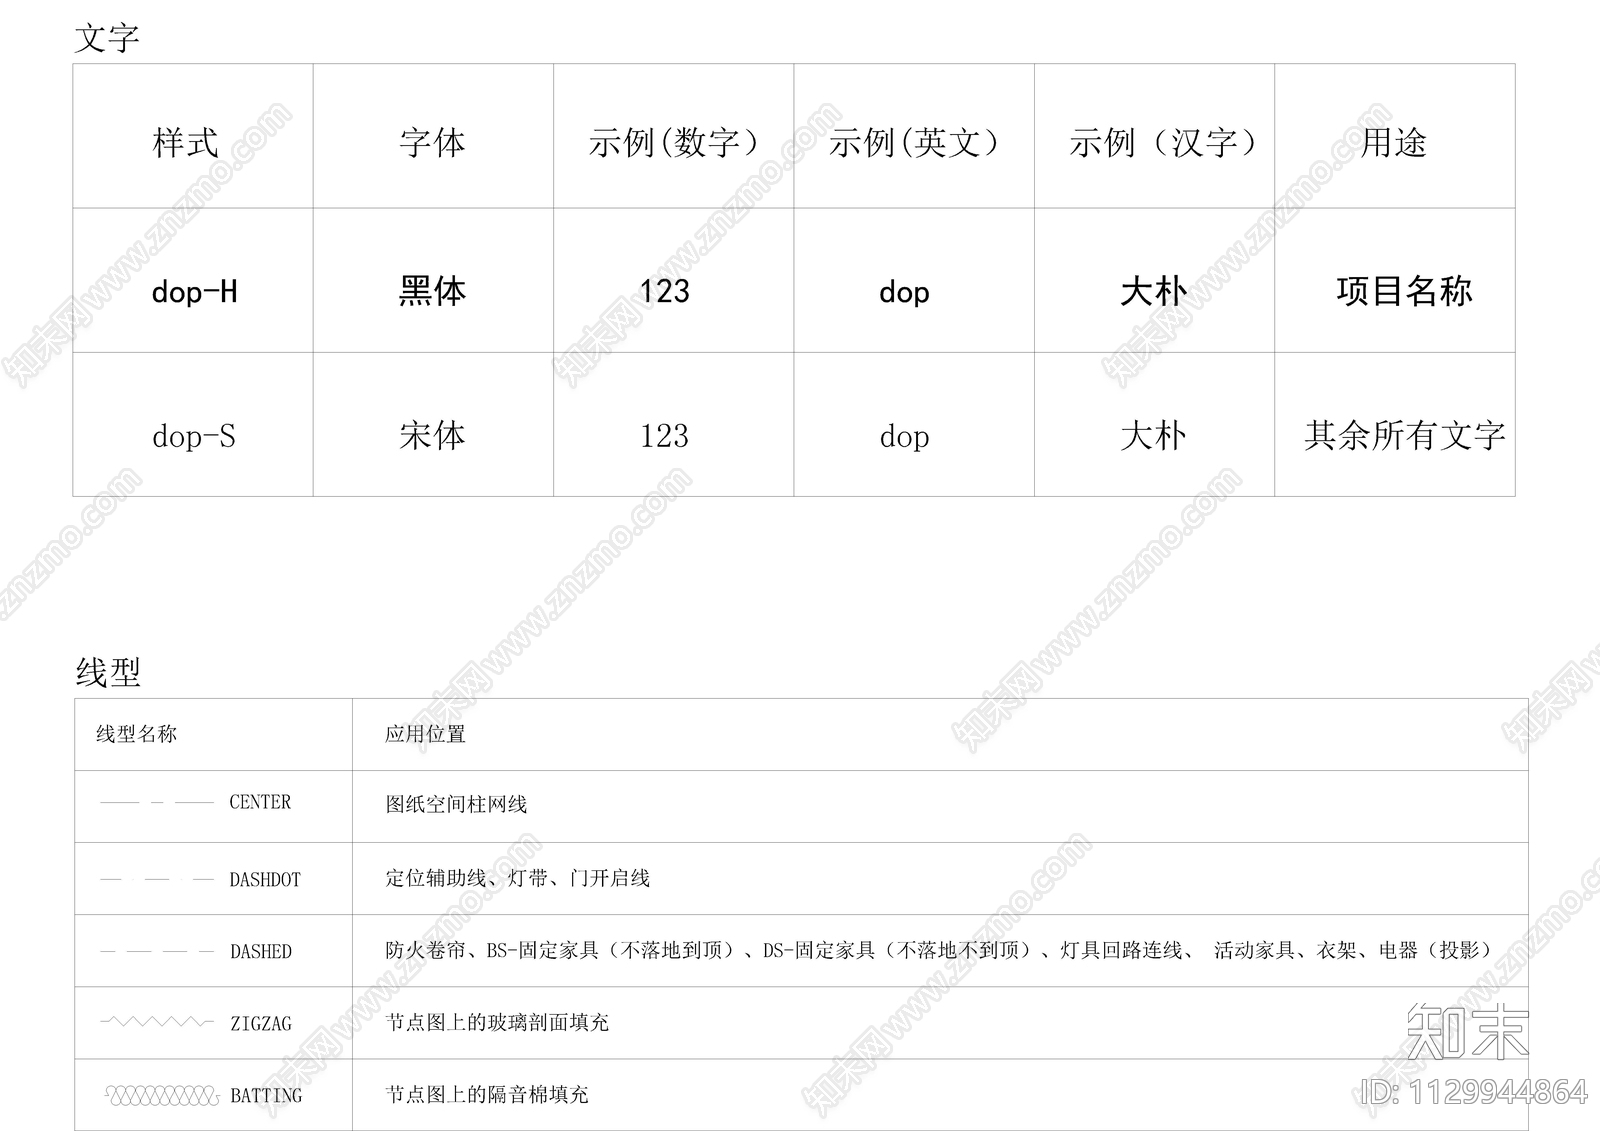Click the 'dop' English sample in dop-H row
Viewport: 1600px width, 1131px height.
[904, 292]
